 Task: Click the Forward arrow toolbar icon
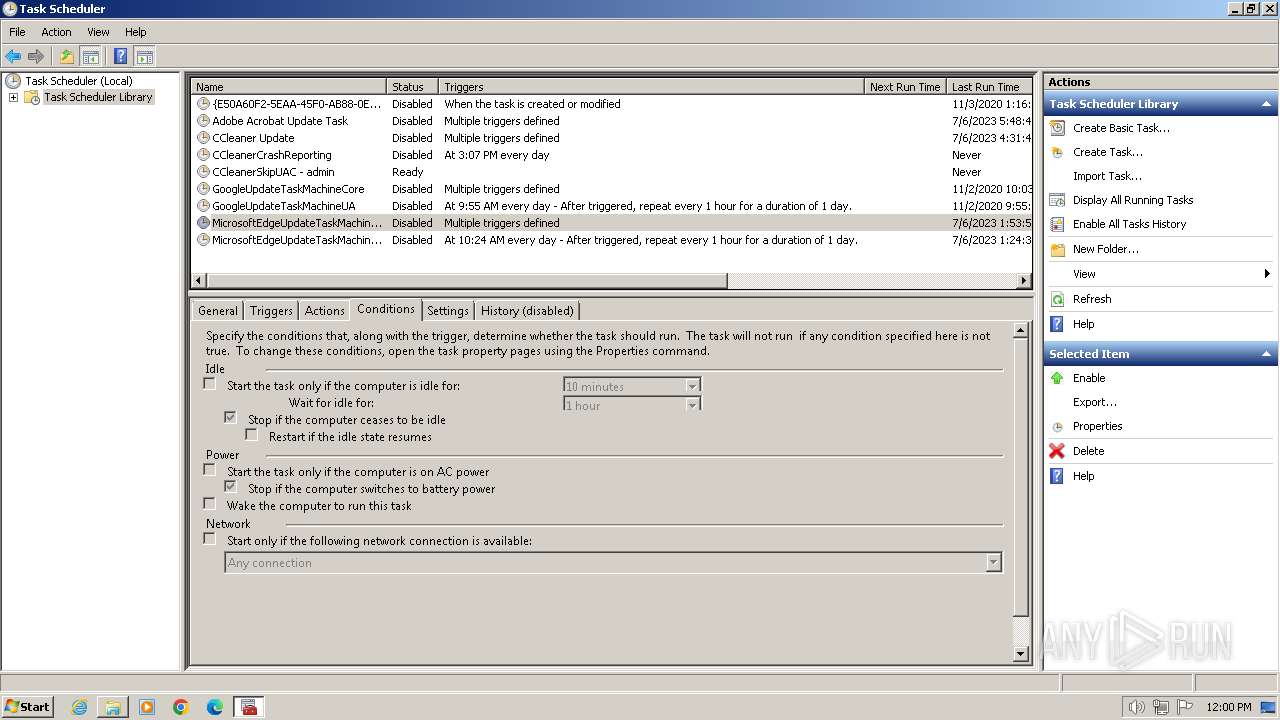pyautogui.click(x=36, y=57)
